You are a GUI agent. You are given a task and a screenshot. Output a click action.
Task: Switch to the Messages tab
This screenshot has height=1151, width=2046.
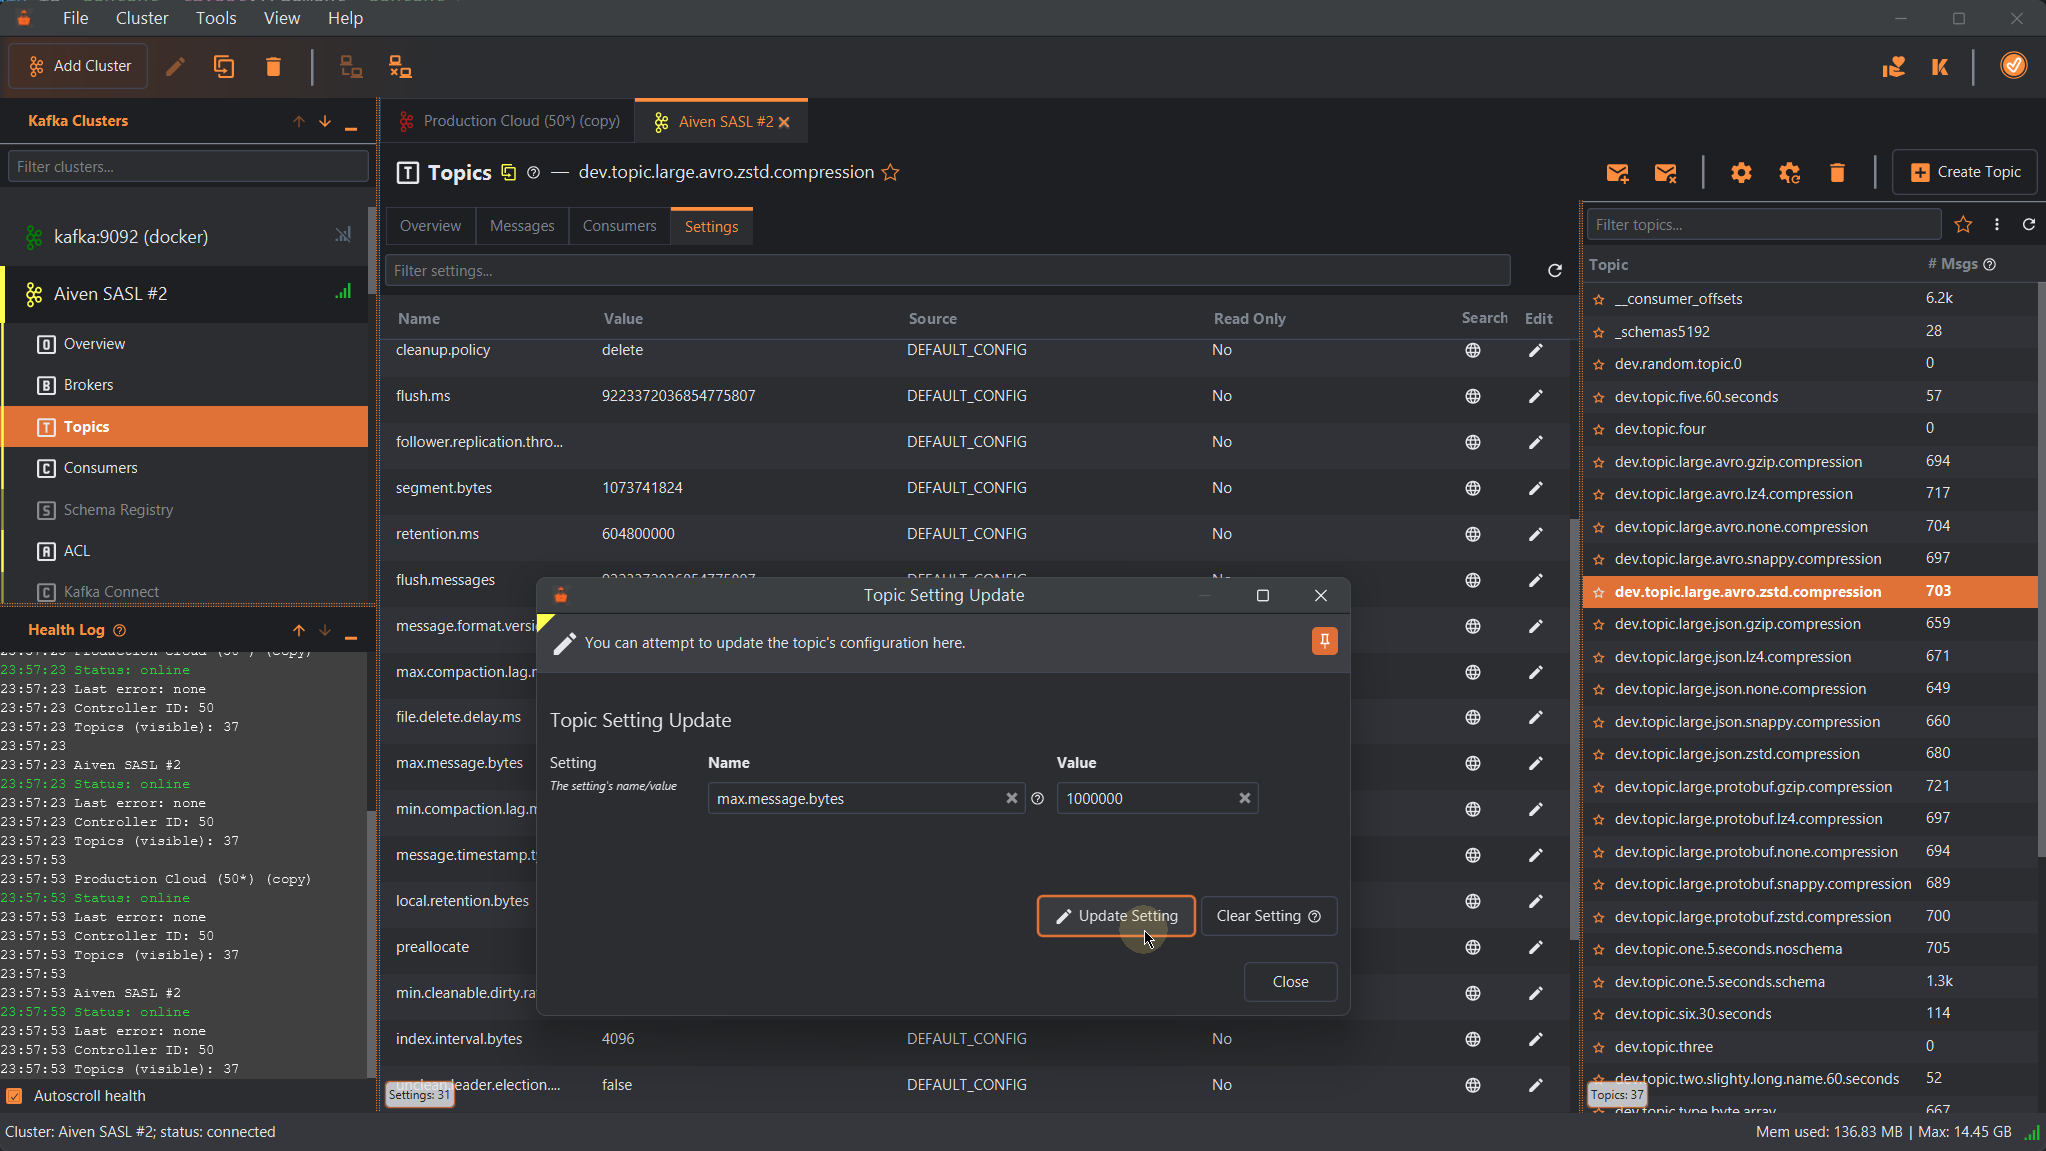pyautogui.click(x=521, y=226)
